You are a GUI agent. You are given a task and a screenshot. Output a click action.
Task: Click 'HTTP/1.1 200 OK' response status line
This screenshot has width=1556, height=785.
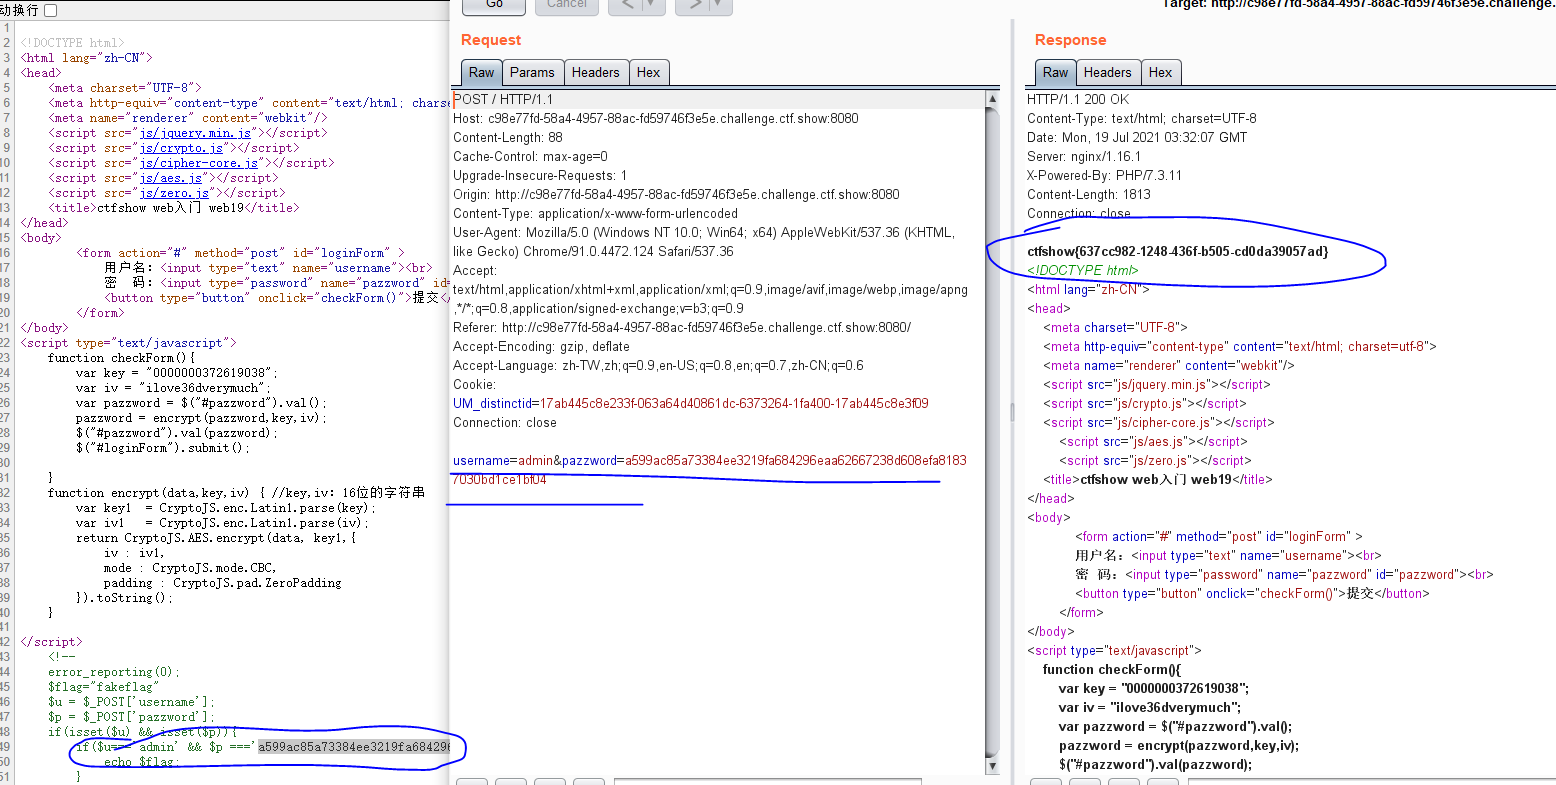1078,99
